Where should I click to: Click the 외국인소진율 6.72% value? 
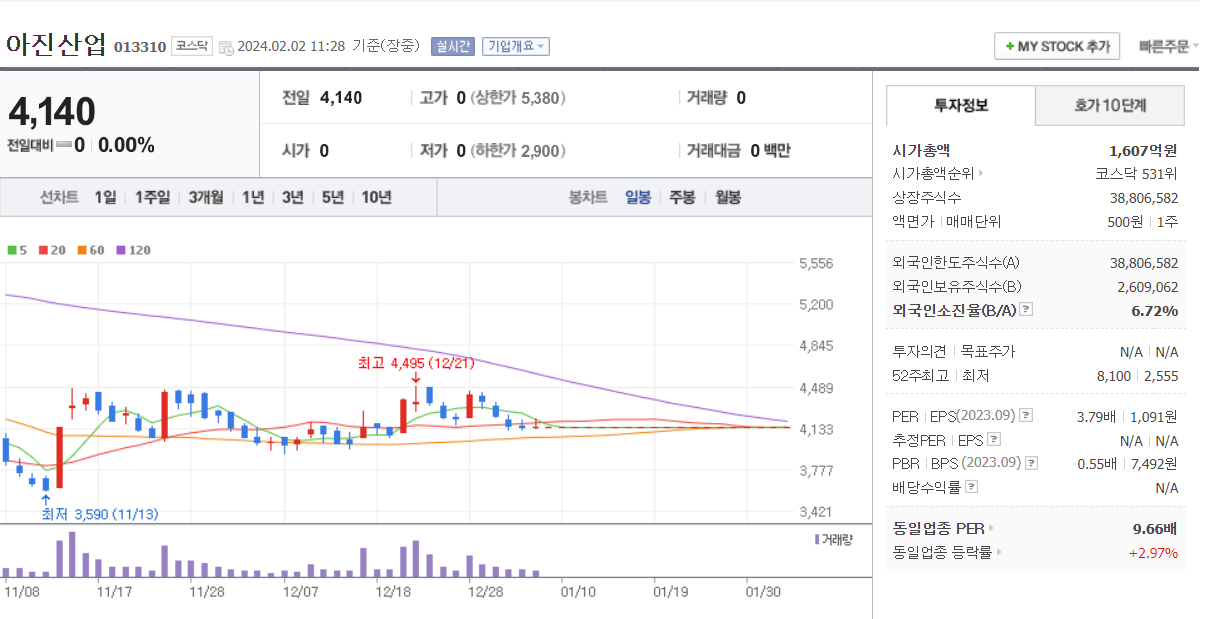(x=1154, y=311)
